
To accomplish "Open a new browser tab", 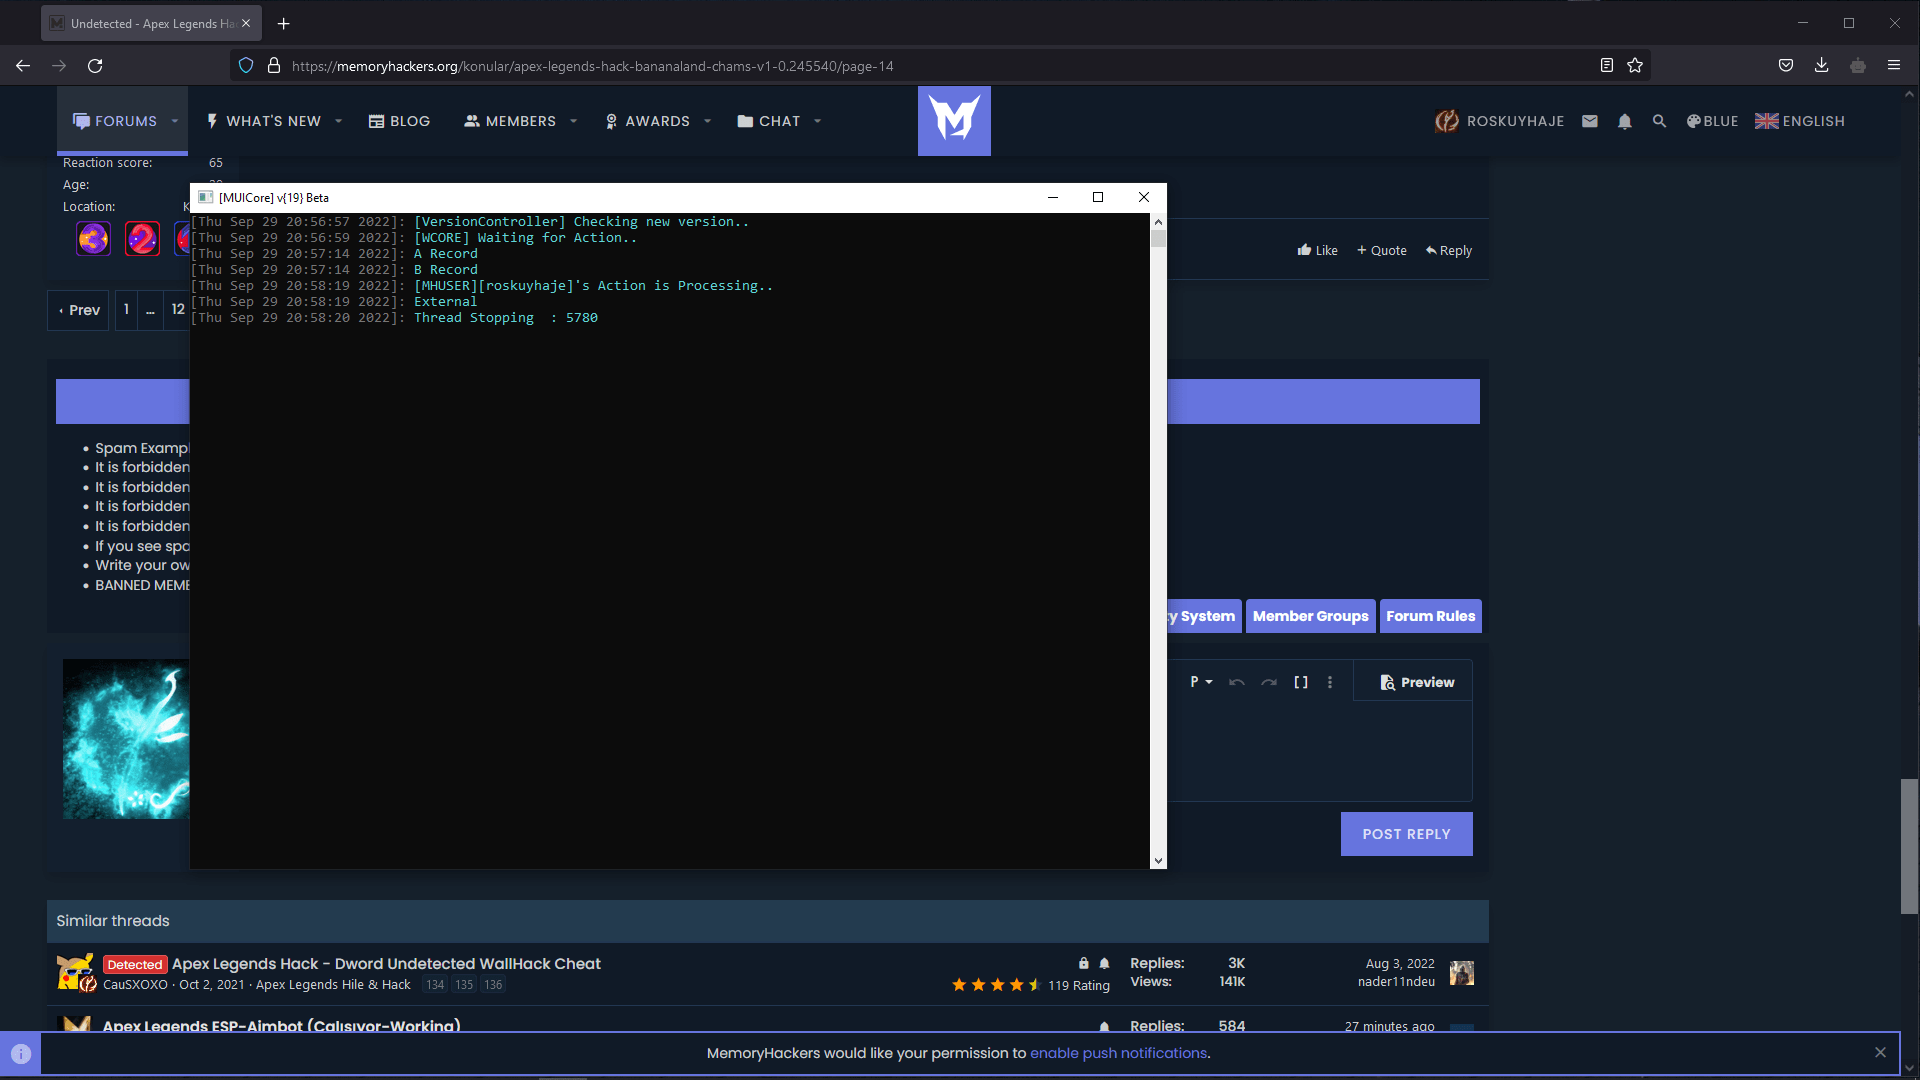I will coord(284,23).
